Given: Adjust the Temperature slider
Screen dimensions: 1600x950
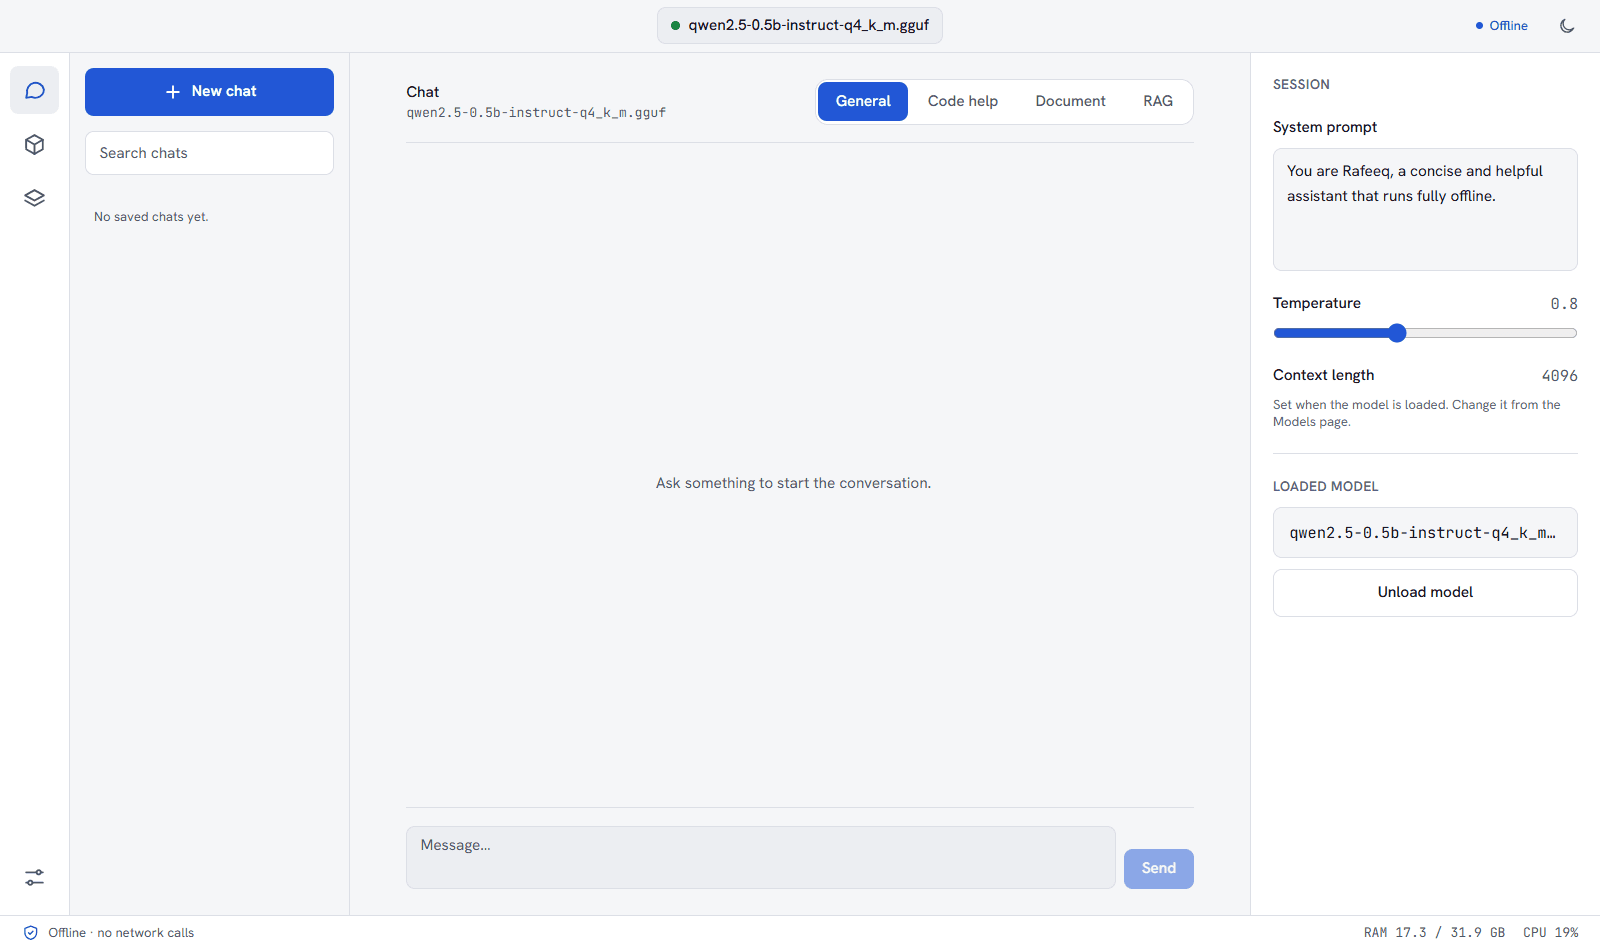Looking at the screenshot, I should pos(1425,333).
